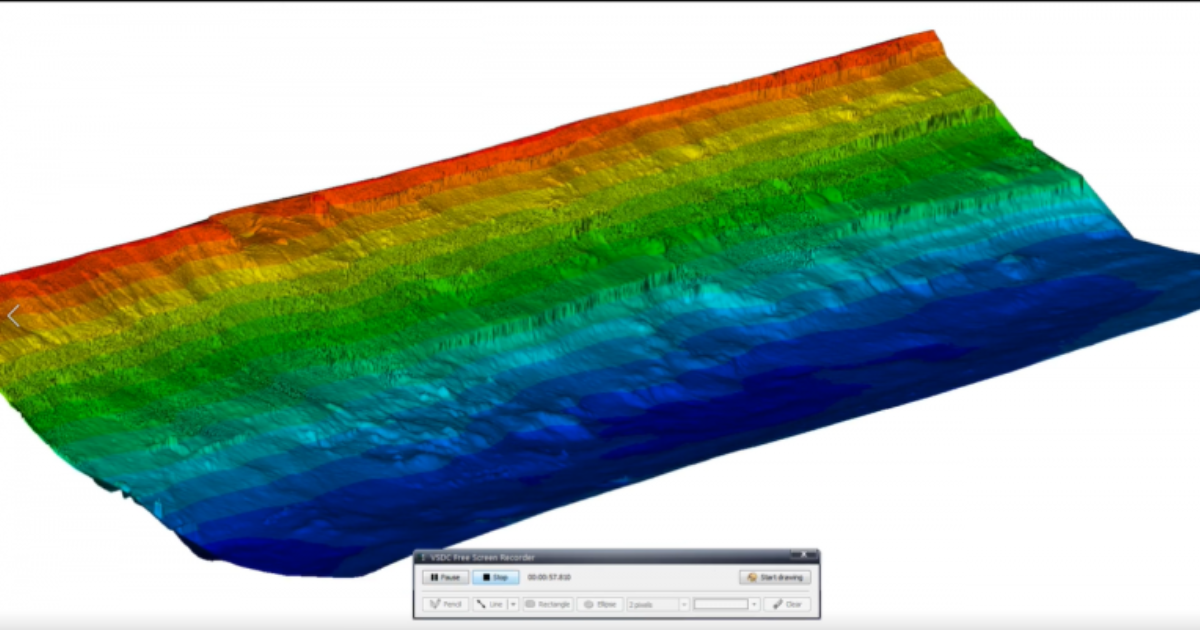The height and width of the screenshot is (630, 1200).
Task: Select the Ellipse drawing tool
Action: 600,604
